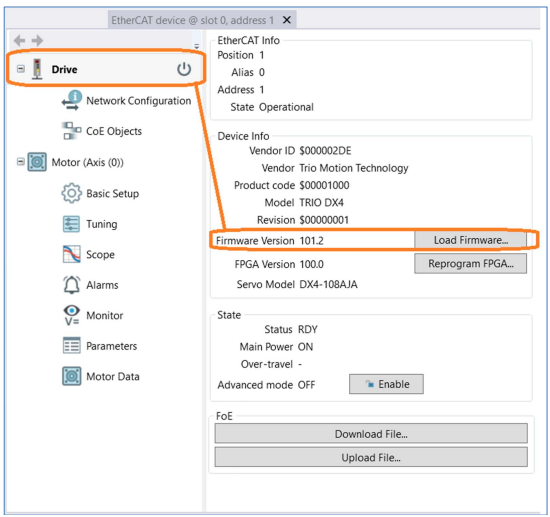Open the Scope graph icon
The width and height of the screenshot is (550, 517).
point(72,254)
